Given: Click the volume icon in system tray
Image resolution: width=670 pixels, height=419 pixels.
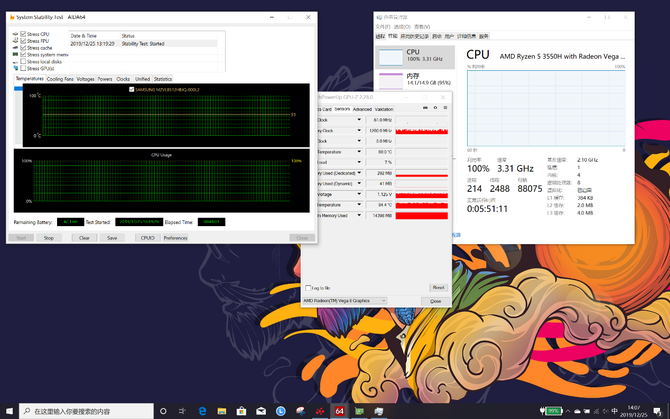Looking at the screenshot, I should click(x=605, y=411).
